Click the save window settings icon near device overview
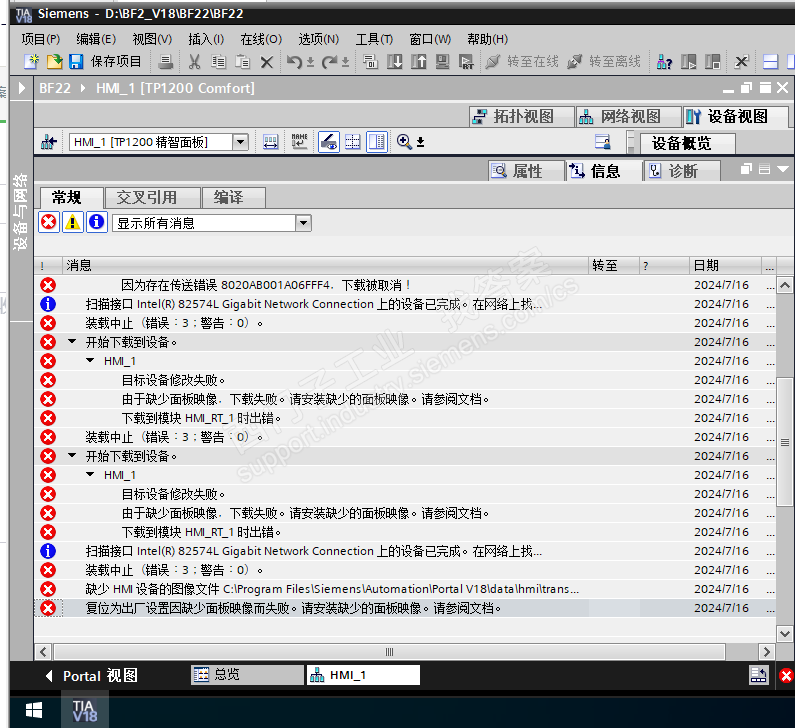 point(602,142)
